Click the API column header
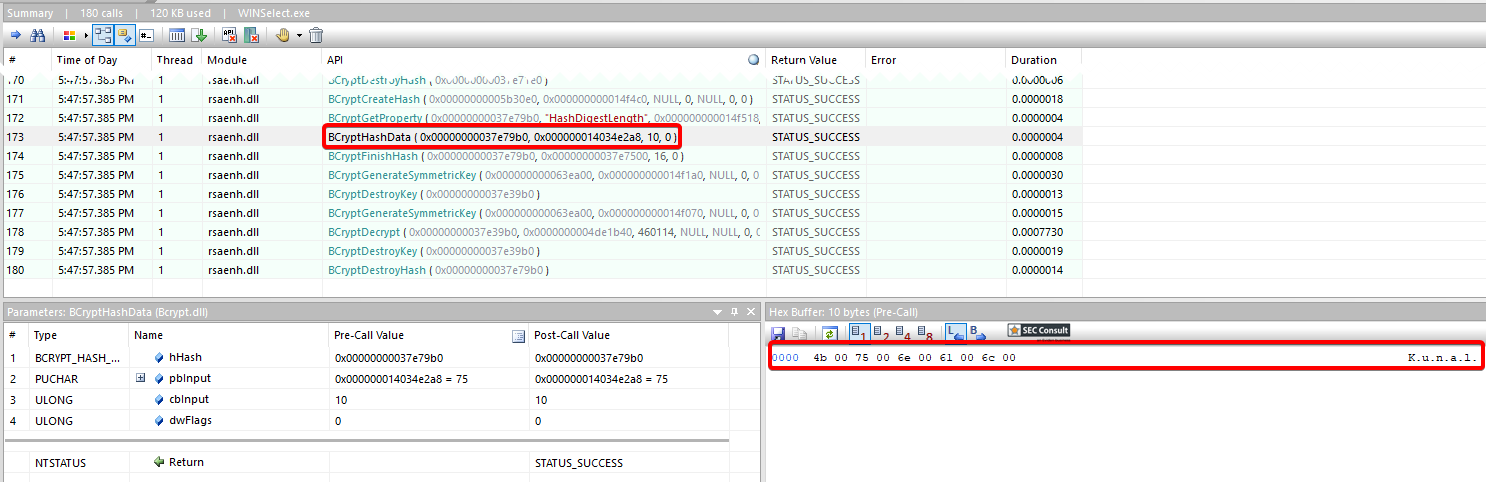 336,61
